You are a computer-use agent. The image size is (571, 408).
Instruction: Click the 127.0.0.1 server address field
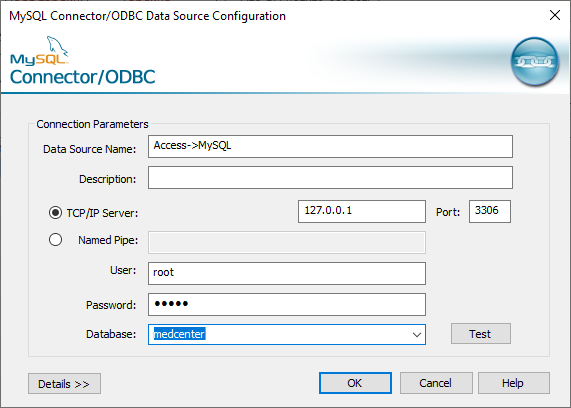[x=362, y=211]
